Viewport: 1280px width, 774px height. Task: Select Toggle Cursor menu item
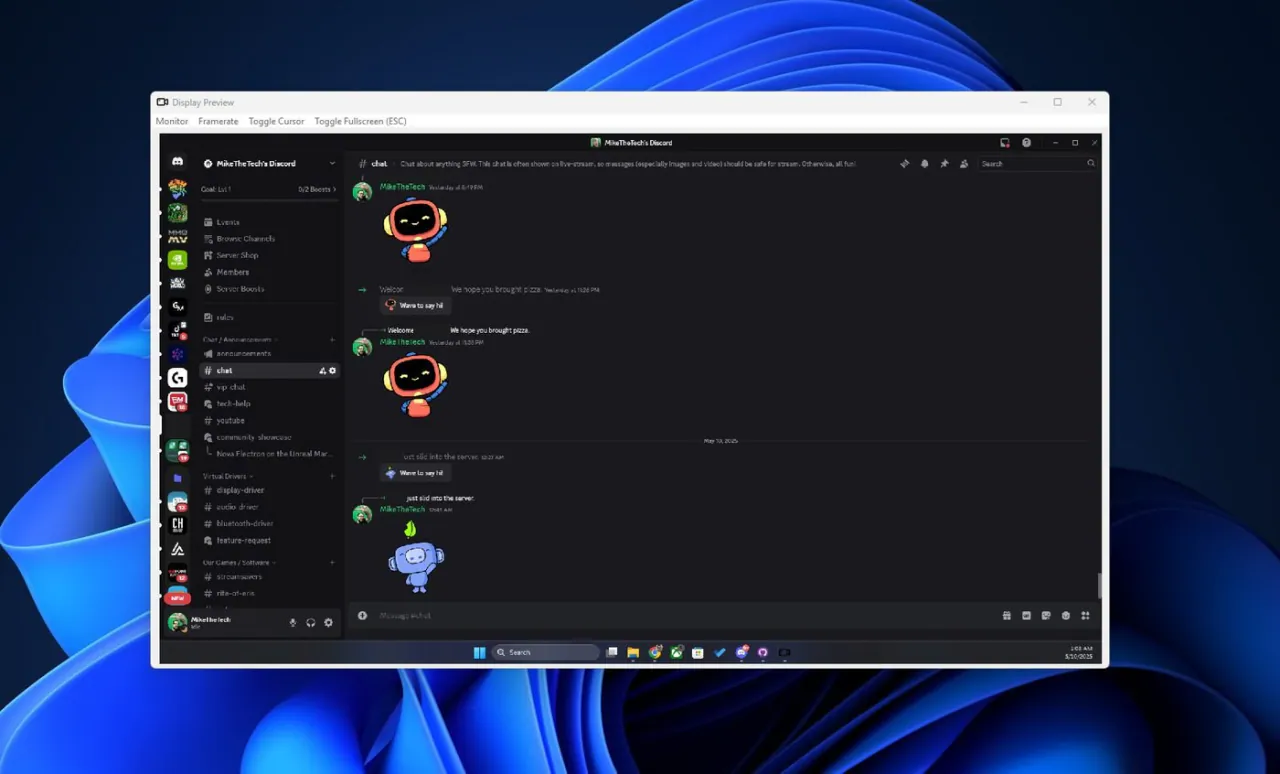276,121
